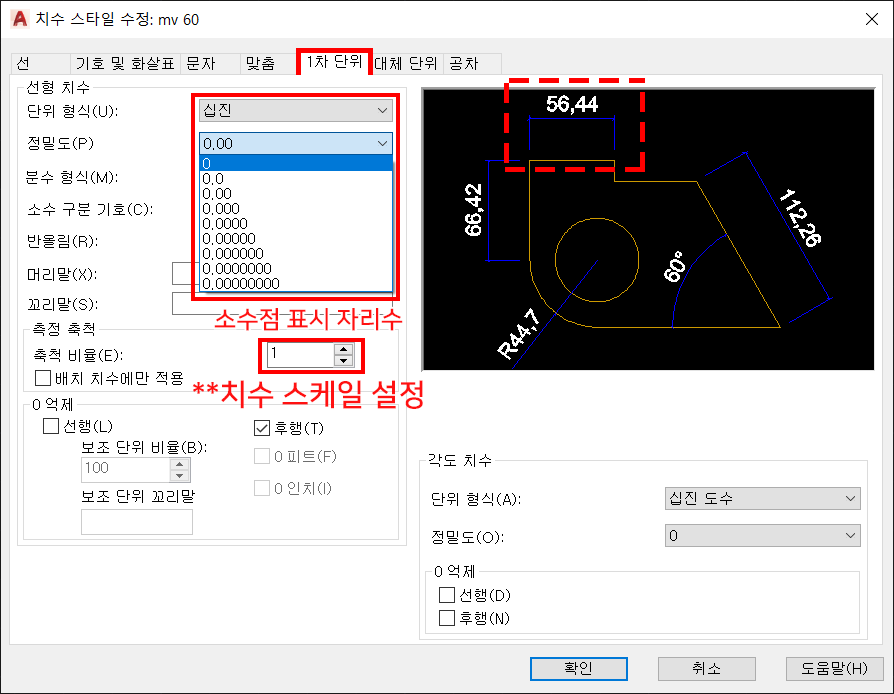894x694 pixels.
Task: Switch to 기호 및 화살표 tab
Action: tap(125, 63)
